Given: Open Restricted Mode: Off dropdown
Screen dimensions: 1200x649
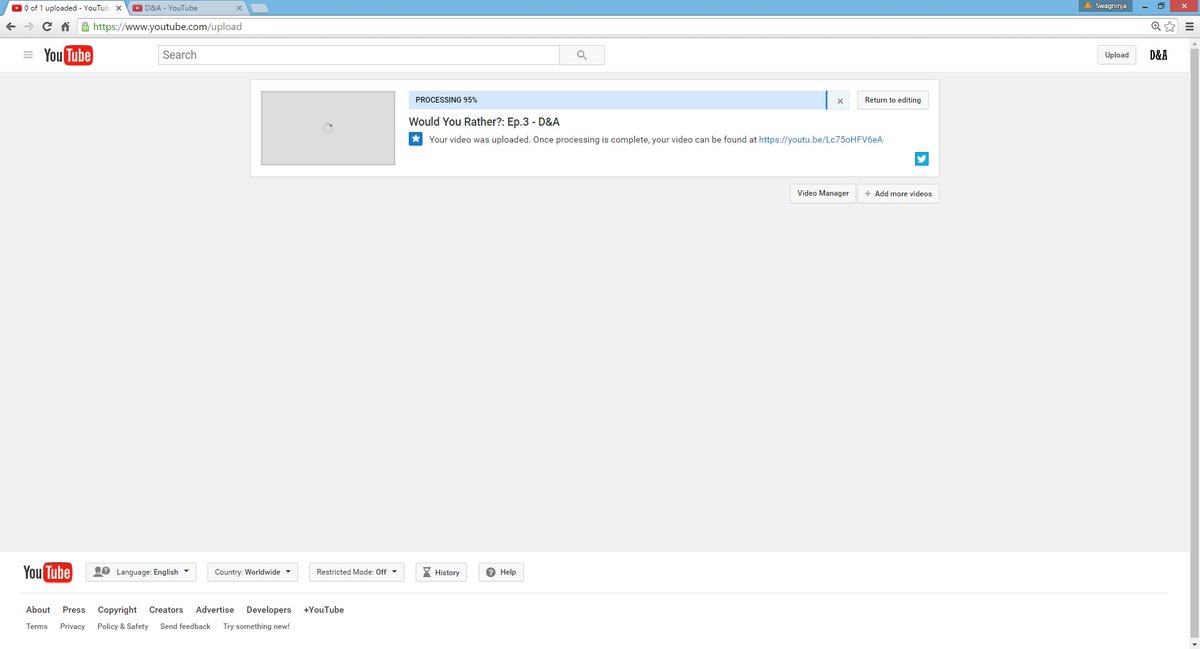Looking at the screenshot, I should click(x=356, y=572).
